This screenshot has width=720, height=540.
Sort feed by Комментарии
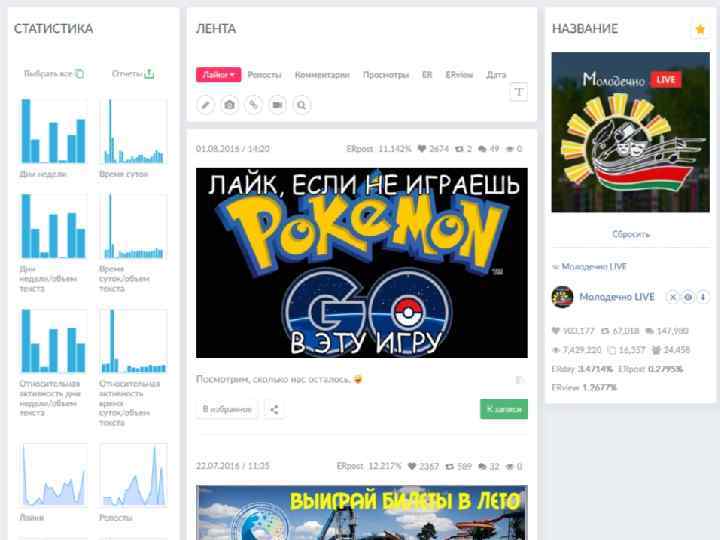(322, 75)
